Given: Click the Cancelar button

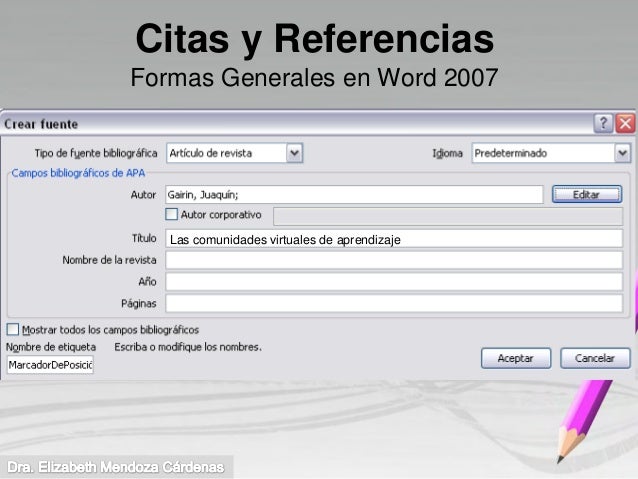Looking at the screenshot, I should [595, 358].
